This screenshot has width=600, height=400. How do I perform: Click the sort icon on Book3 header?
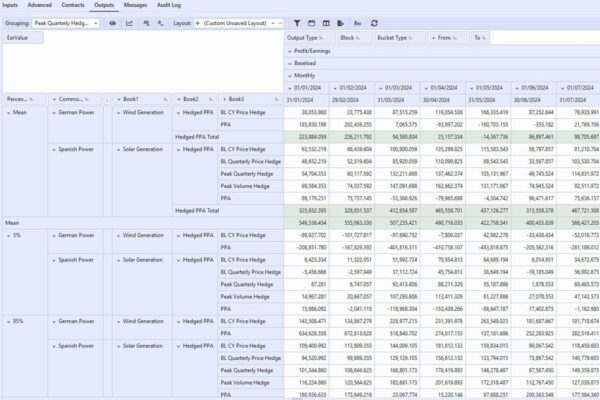click(x=277, y=100)
